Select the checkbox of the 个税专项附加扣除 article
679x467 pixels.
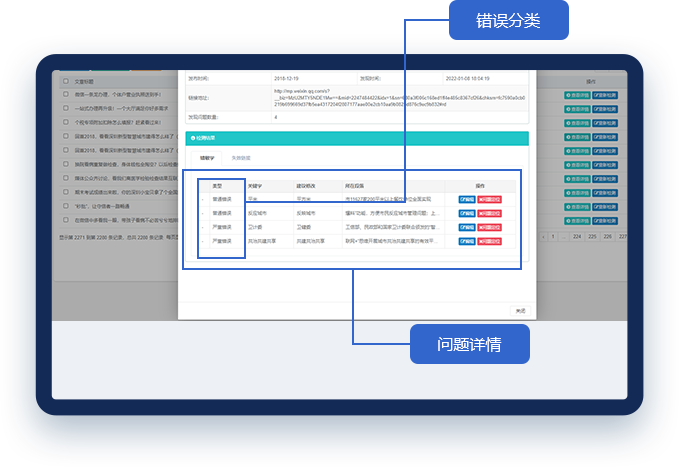(x=66, y=122)
